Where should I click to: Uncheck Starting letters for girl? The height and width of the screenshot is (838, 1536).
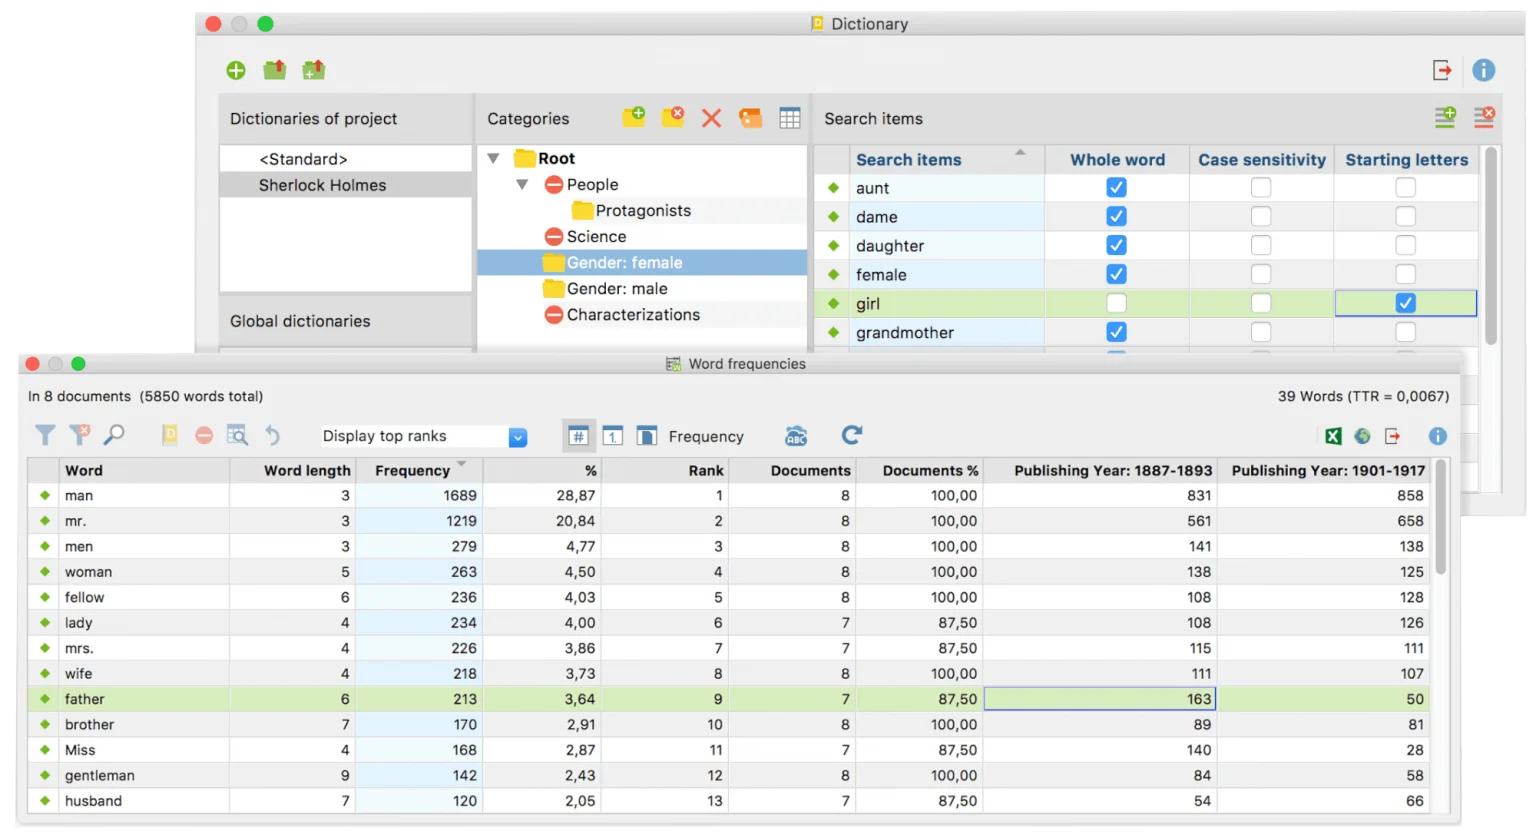click(1406, 303)
